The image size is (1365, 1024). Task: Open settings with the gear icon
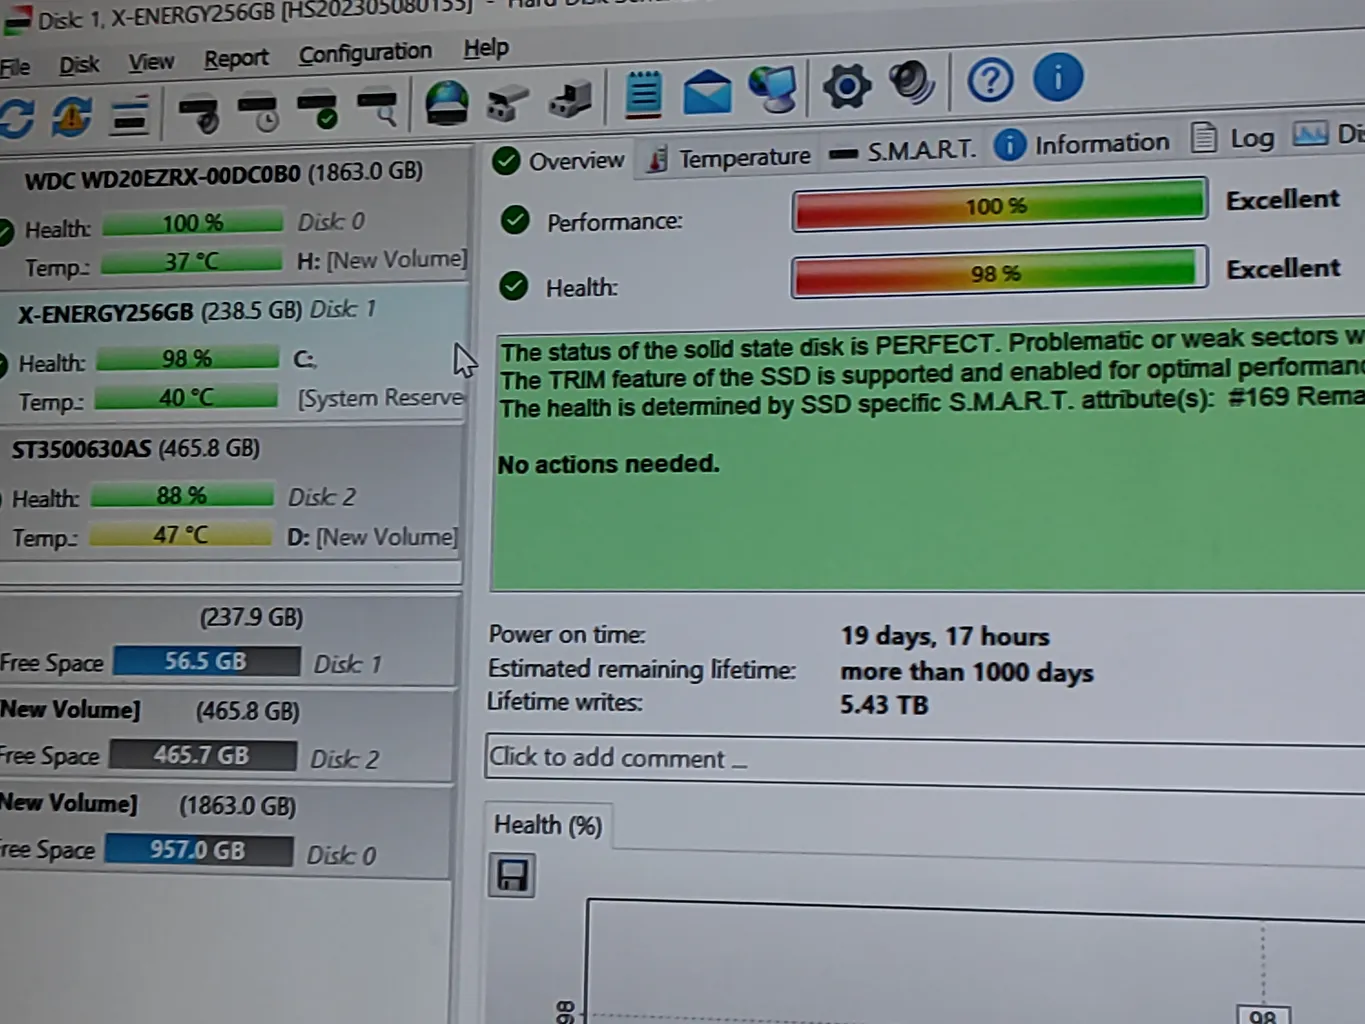pos(846,86)
